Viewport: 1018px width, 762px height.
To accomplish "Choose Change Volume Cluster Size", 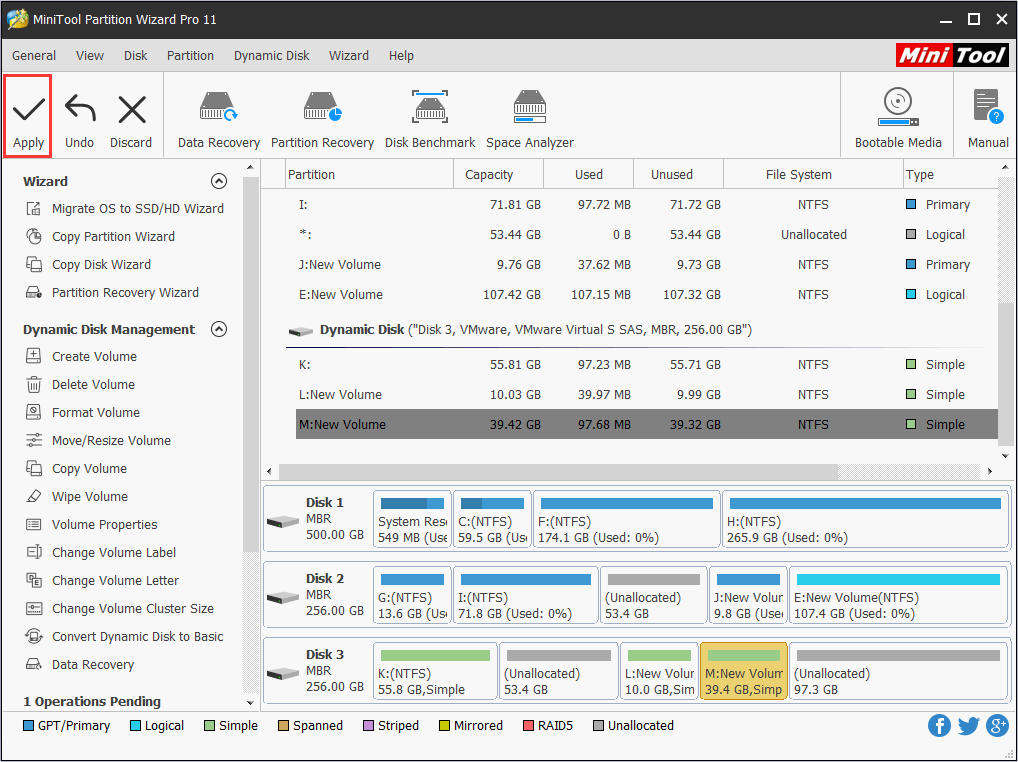I will (x=119, y=608).
